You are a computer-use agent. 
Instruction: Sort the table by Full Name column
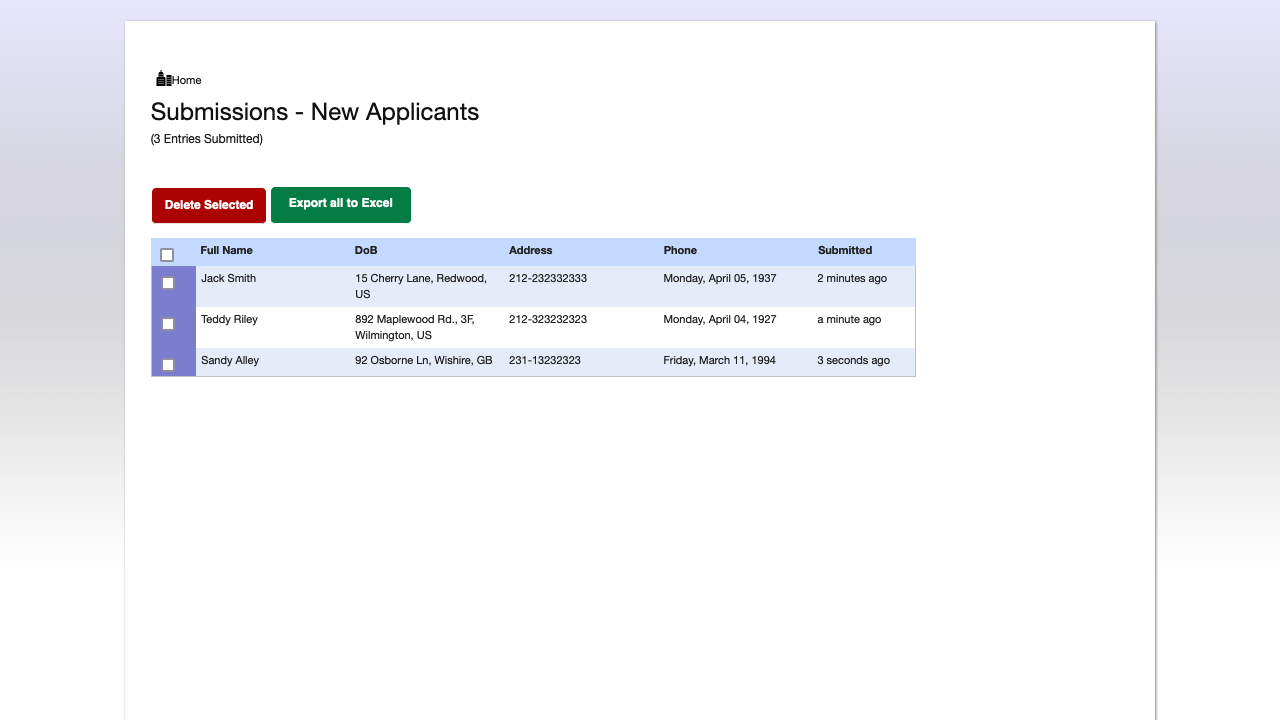tap(226, 251)
